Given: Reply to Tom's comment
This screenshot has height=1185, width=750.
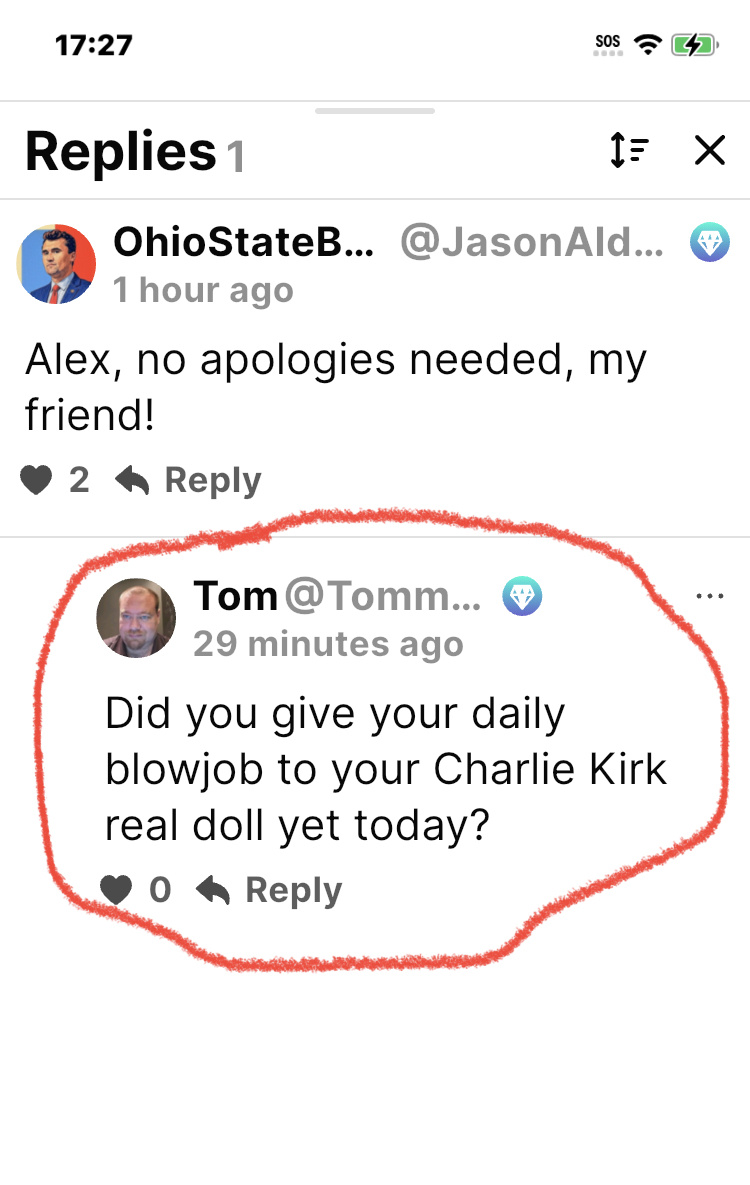Looking at the screenshot, I should click(x=269, y=890).
